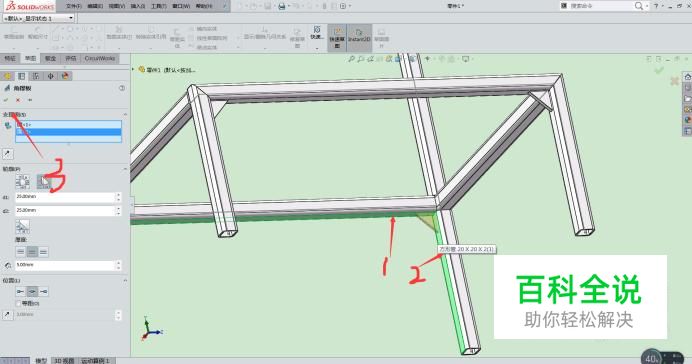Switch to the 运动算例 1 tab
Image resolution: width=692 pixels, height=364 pixels.
pyautogui.click(x=96, y=360)
